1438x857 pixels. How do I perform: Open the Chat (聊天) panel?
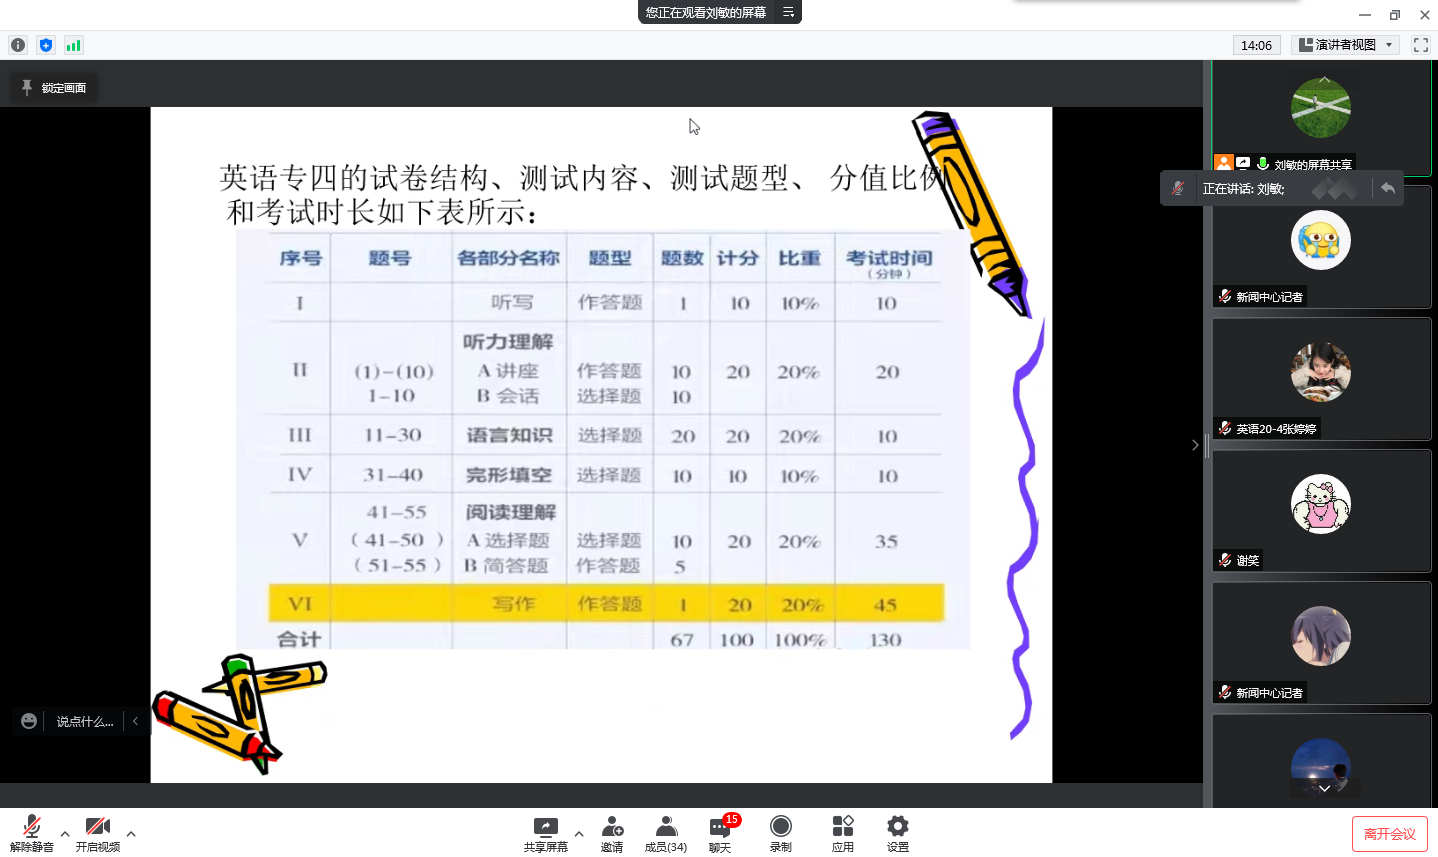[720, 833]
